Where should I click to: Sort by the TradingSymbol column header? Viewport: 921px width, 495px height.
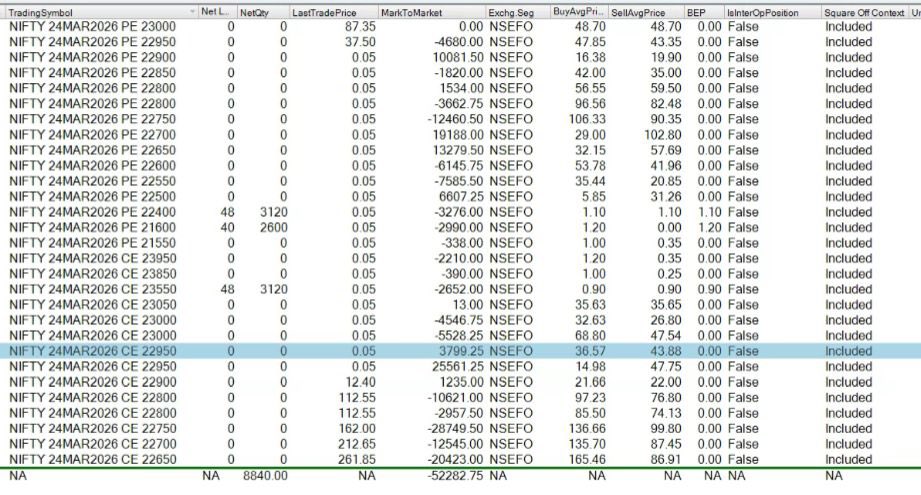41,12
